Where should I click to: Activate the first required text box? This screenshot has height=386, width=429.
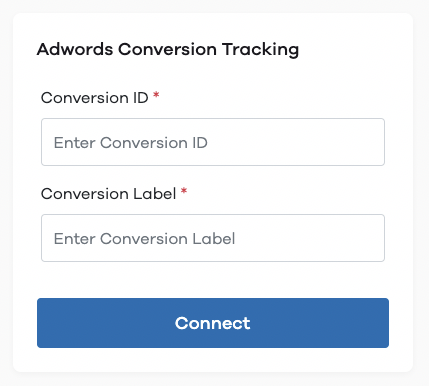[213, 142]
